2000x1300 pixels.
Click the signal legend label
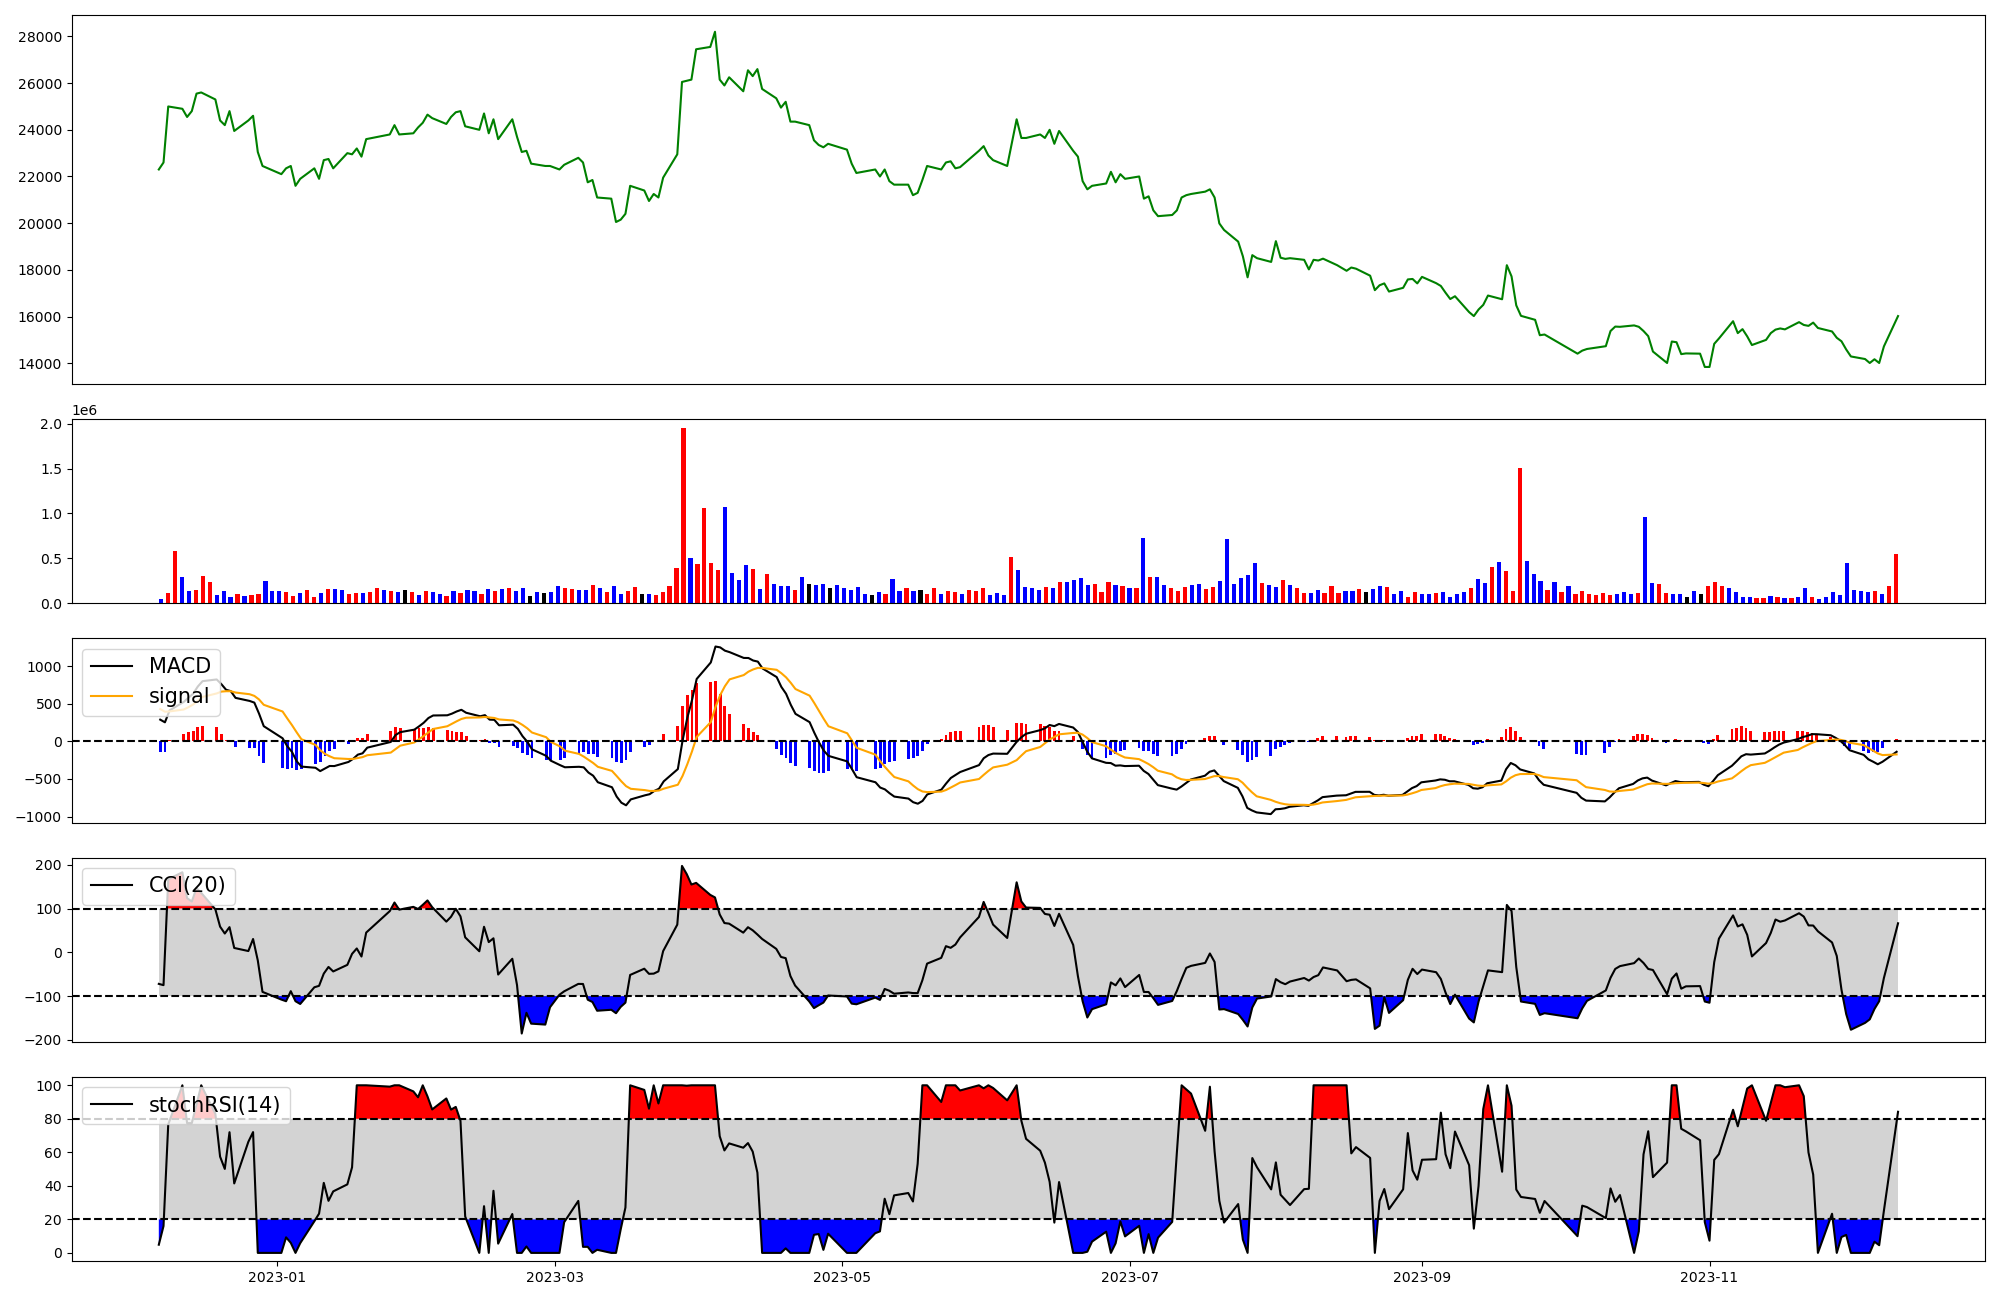click(179, 696)
